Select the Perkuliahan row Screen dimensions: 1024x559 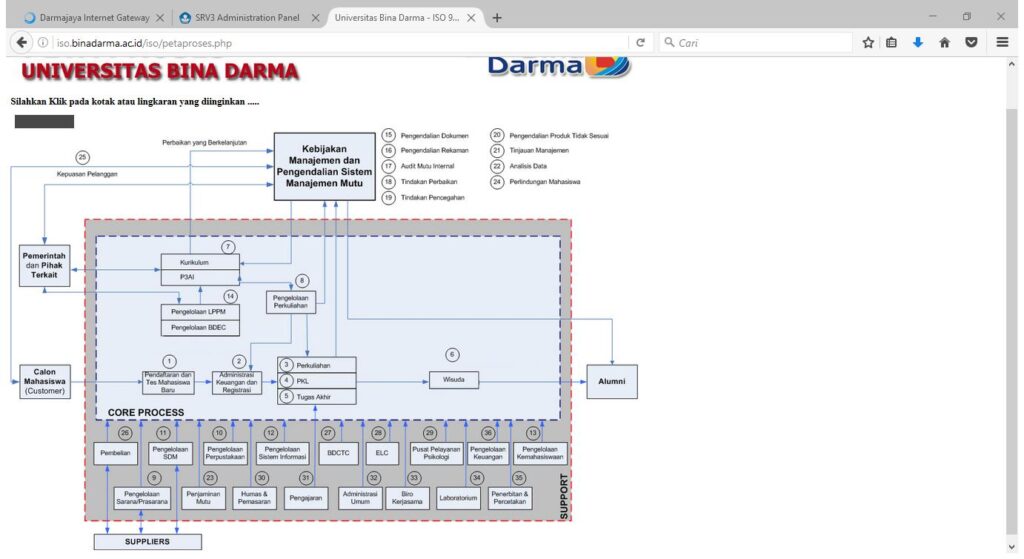[317, 365]
